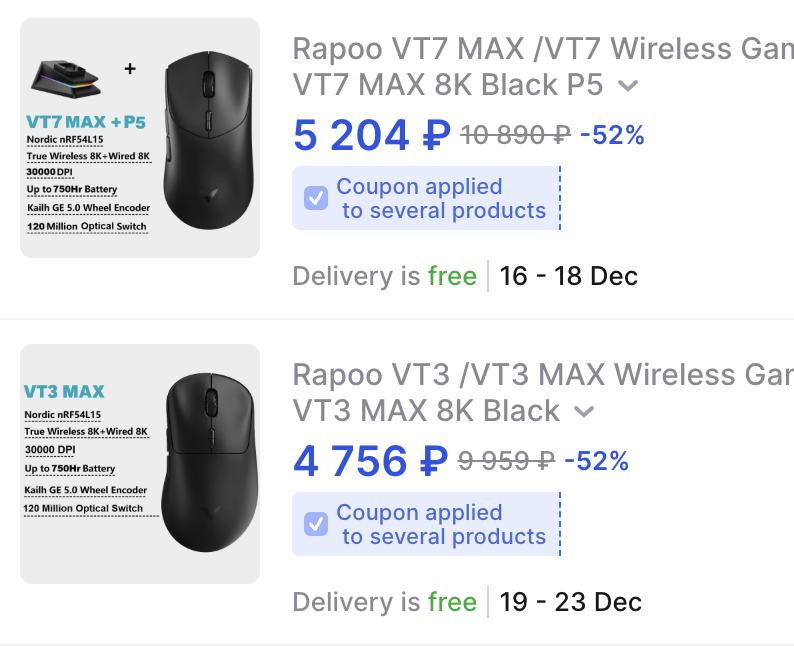
Task: Click the coupon applied text under the 5 204 ₽ price
Action: pyautogui.click(x=441, y=198)
